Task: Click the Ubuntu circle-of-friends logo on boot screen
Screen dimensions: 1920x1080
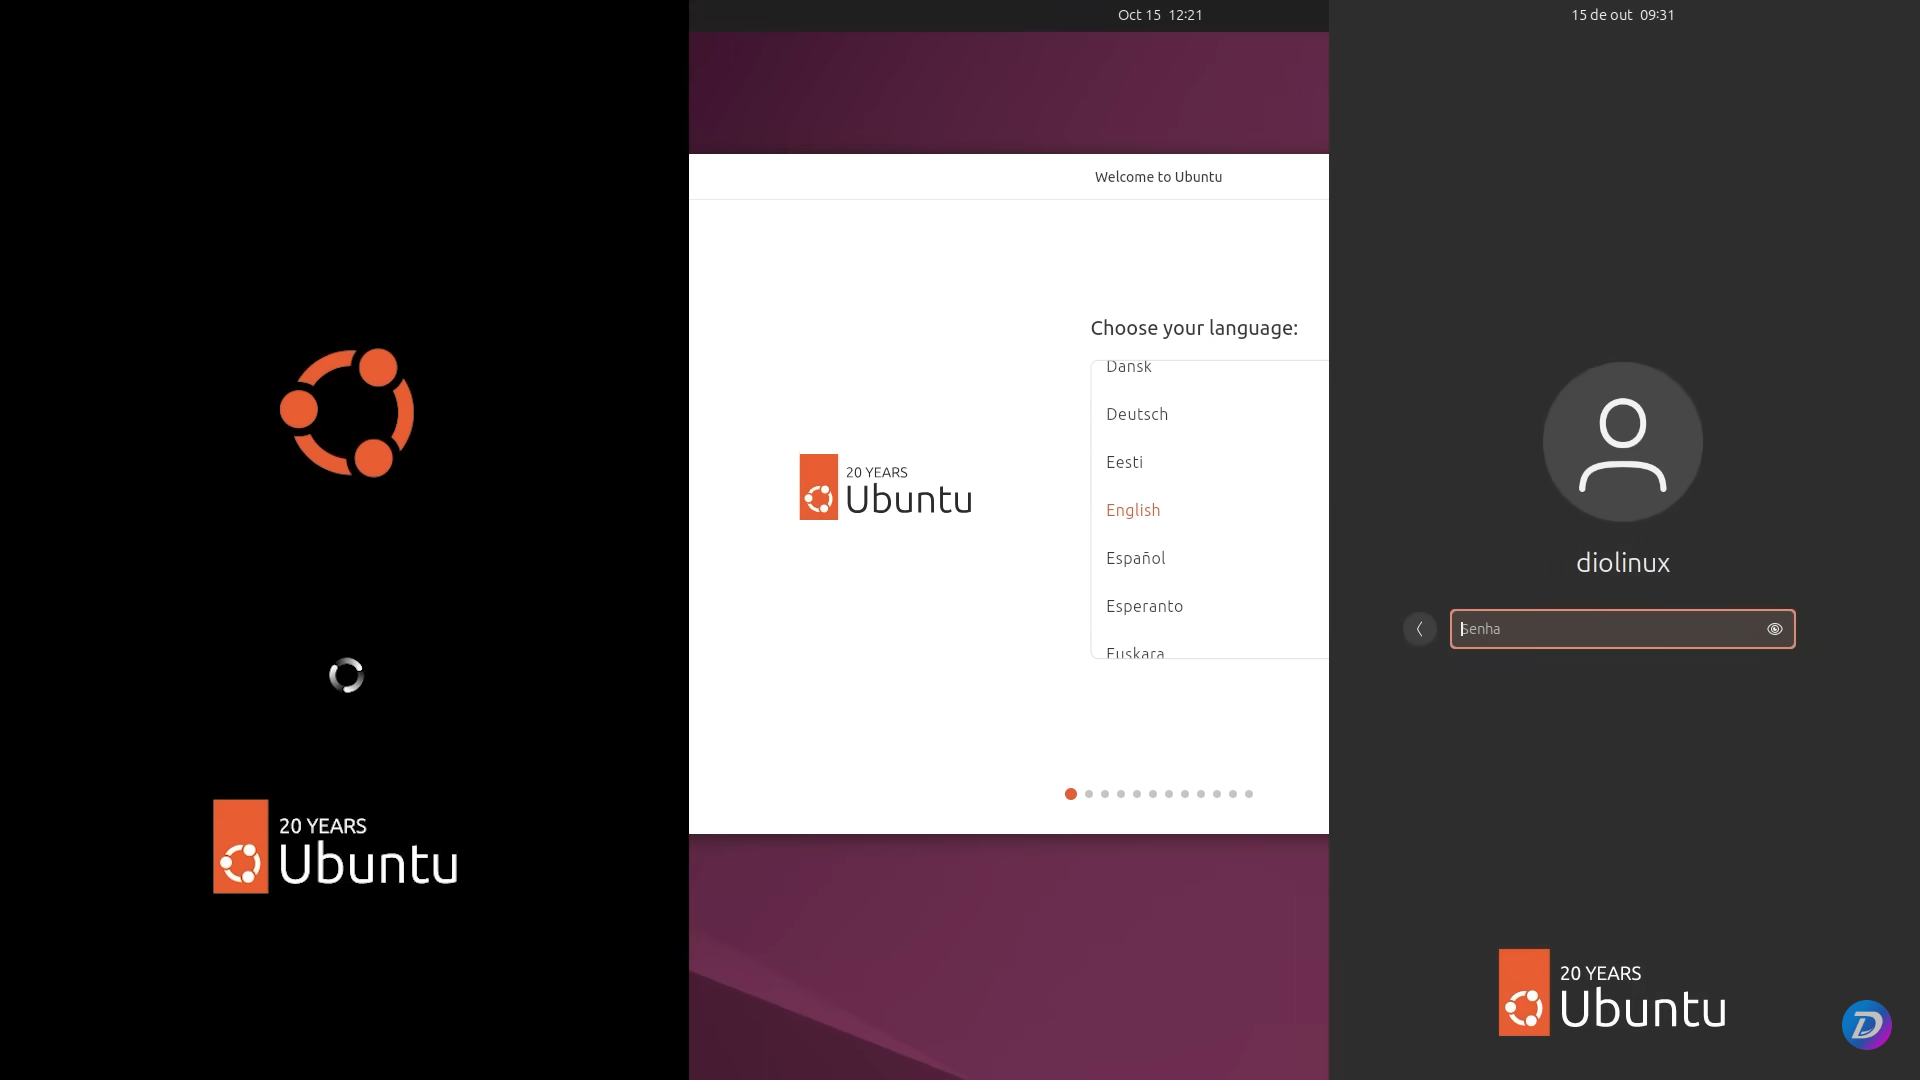Action: click(x=347, y=411)
